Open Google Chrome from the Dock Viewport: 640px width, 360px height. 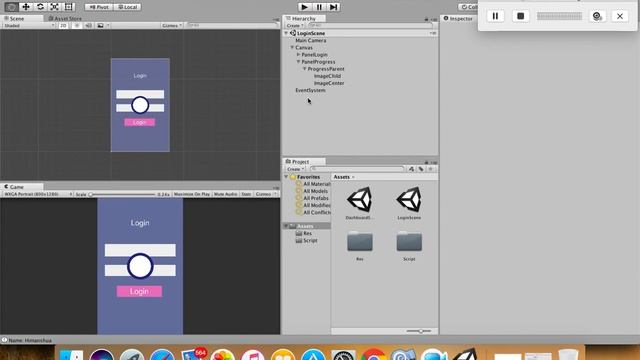click(x=373, y=354)
